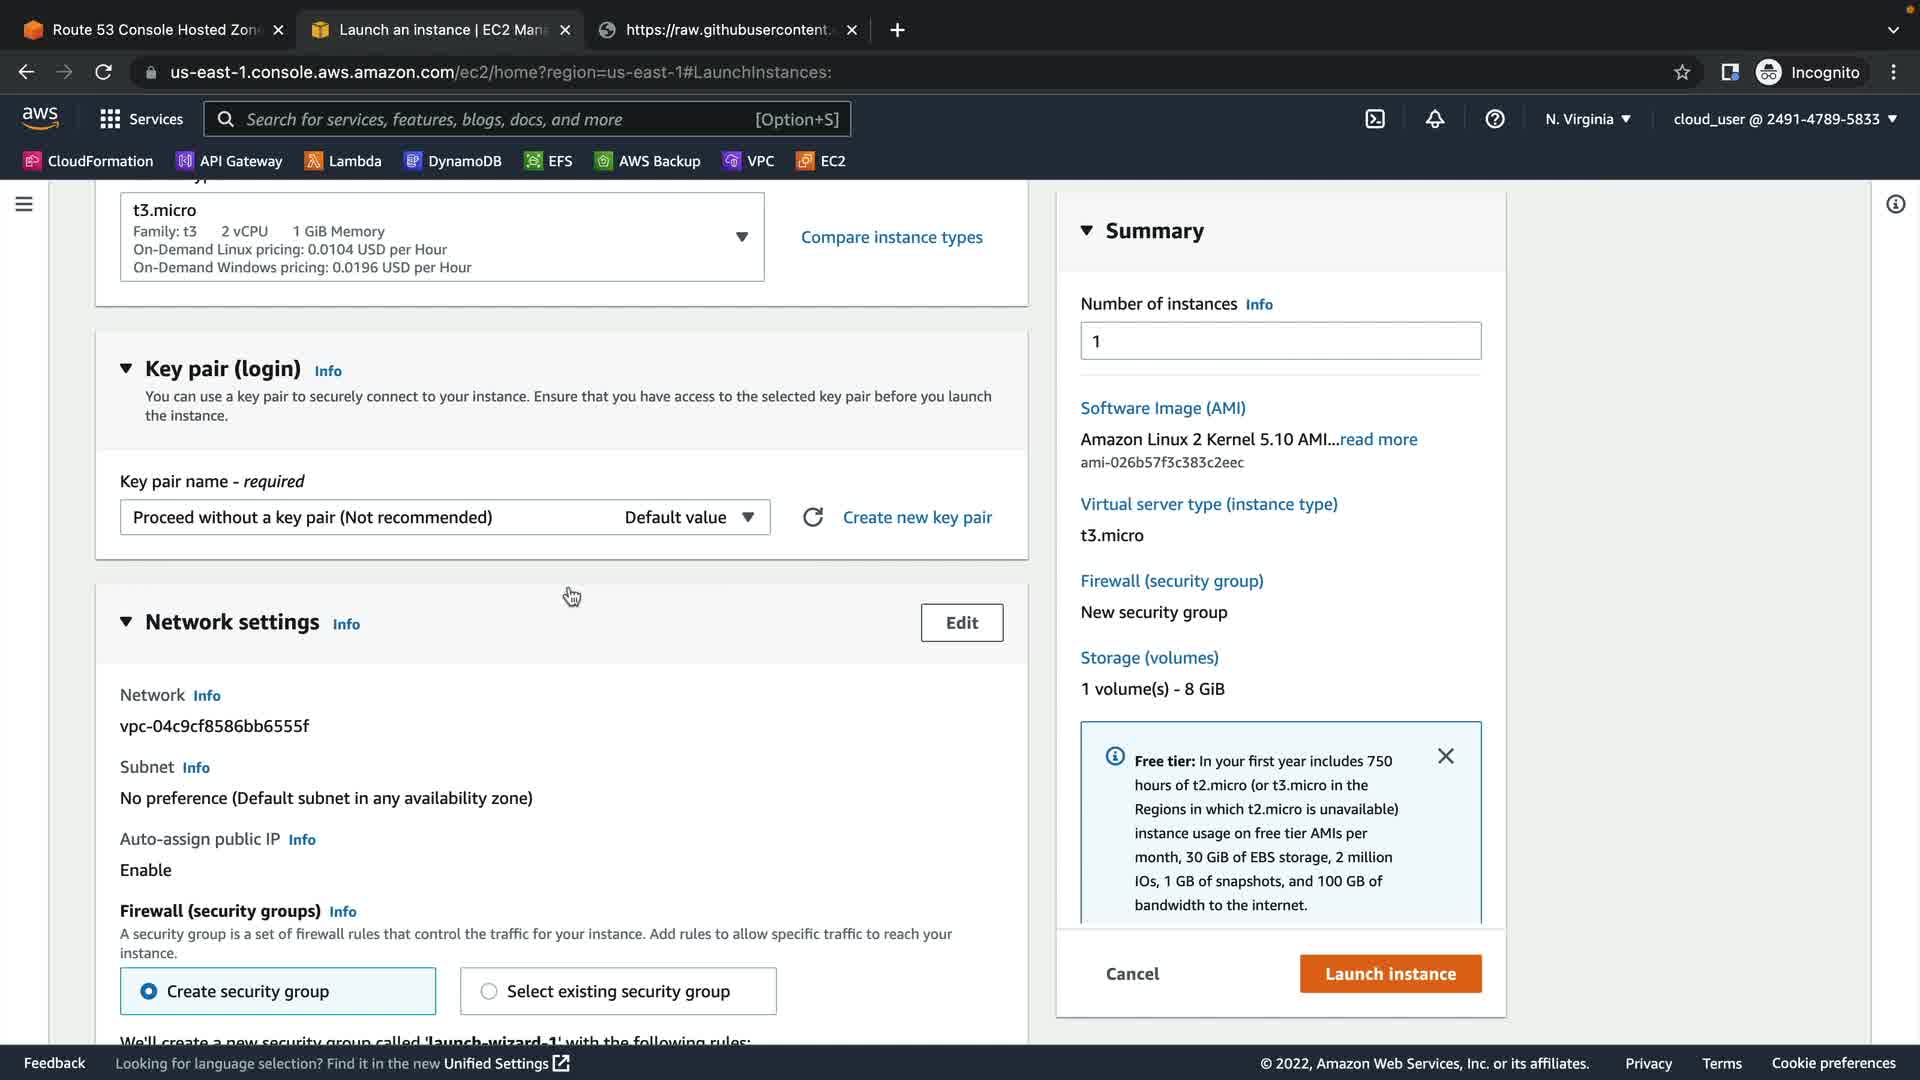1920x1080 pixels.
Task: Collapse the Summary panel section
Action: [1087, 231]
